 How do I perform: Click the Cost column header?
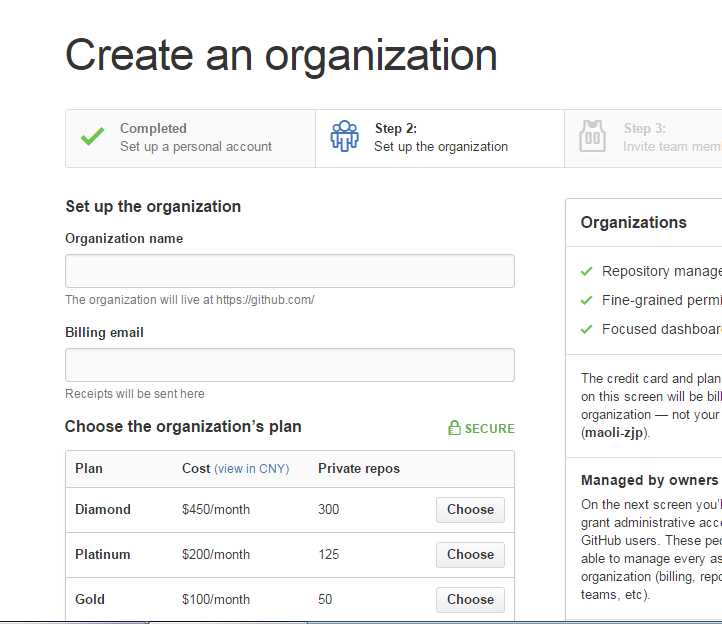pyautogui.click(x=196, y=468)
